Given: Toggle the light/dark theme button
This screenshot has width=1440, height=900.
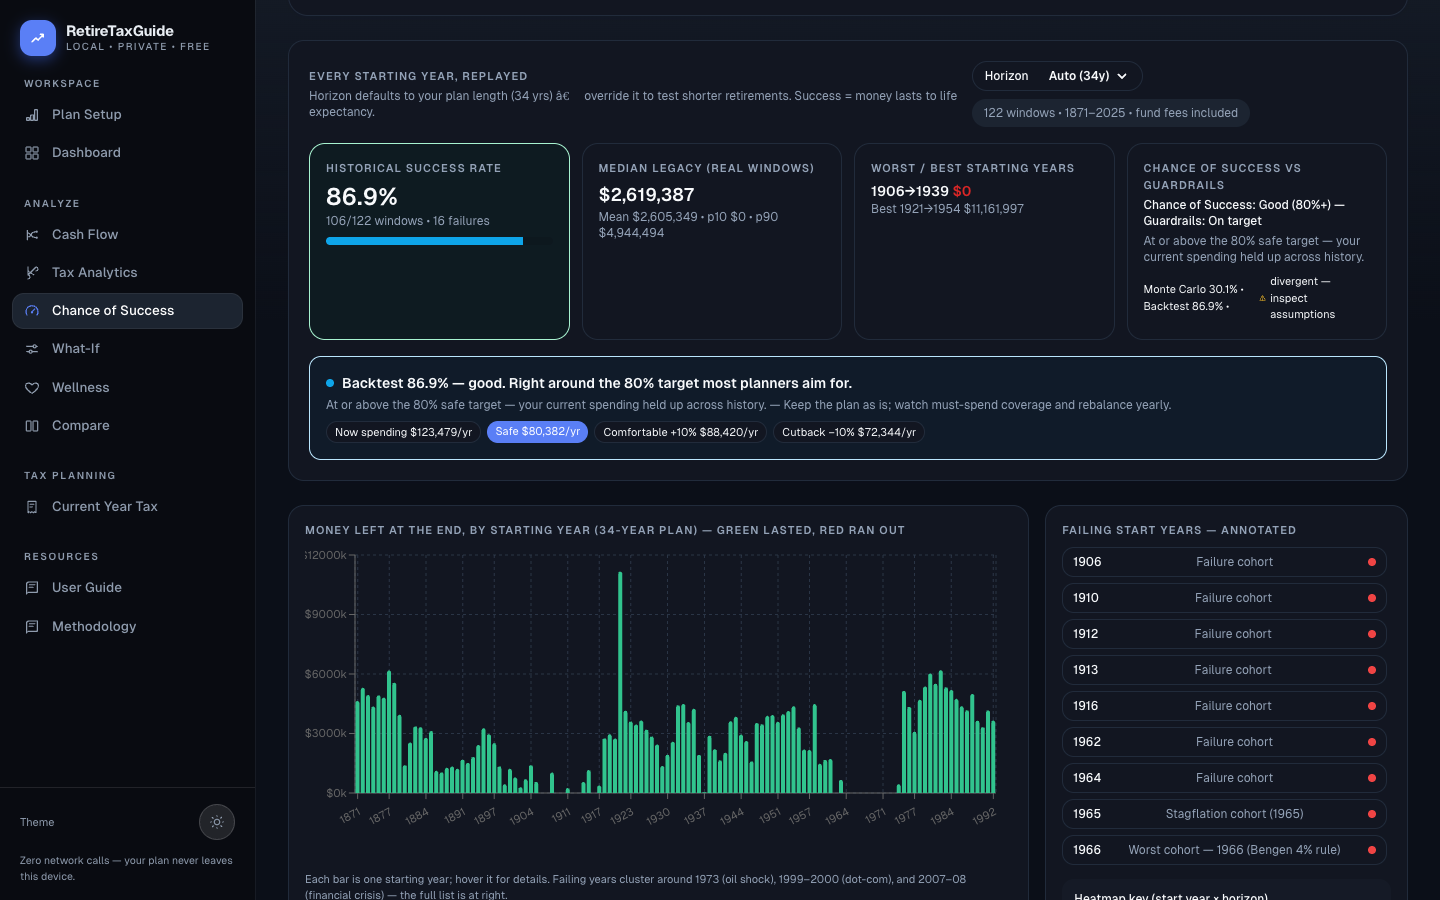Looking at the screenshot, I should (x=217, y=822).
